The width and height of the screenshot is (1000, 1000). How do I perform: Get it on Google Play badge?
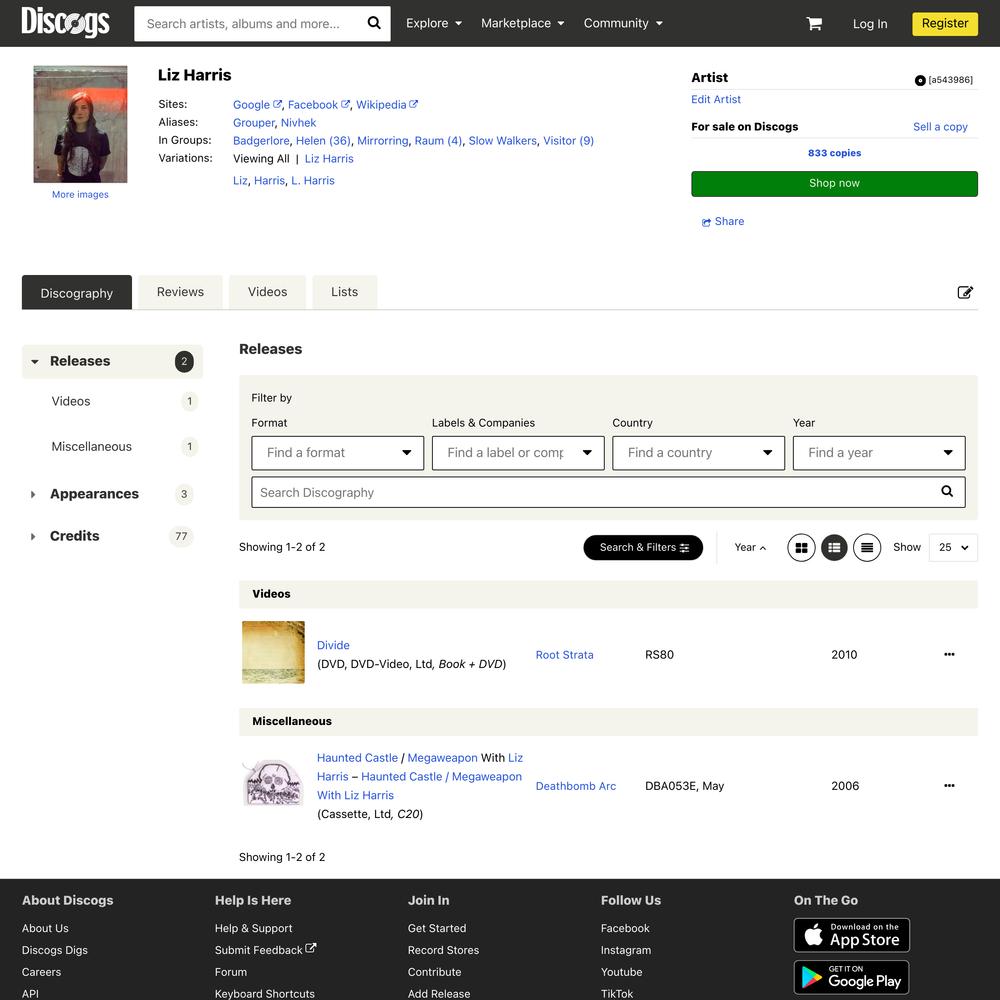(x=851, y=978)
